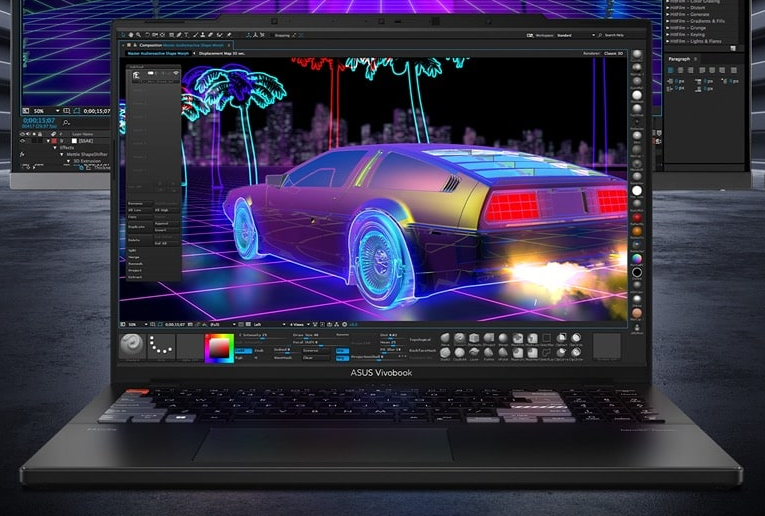Expand HitFilm - Keying effects category
Viewport: 765px width, 516px height.
tap(667, 35)
